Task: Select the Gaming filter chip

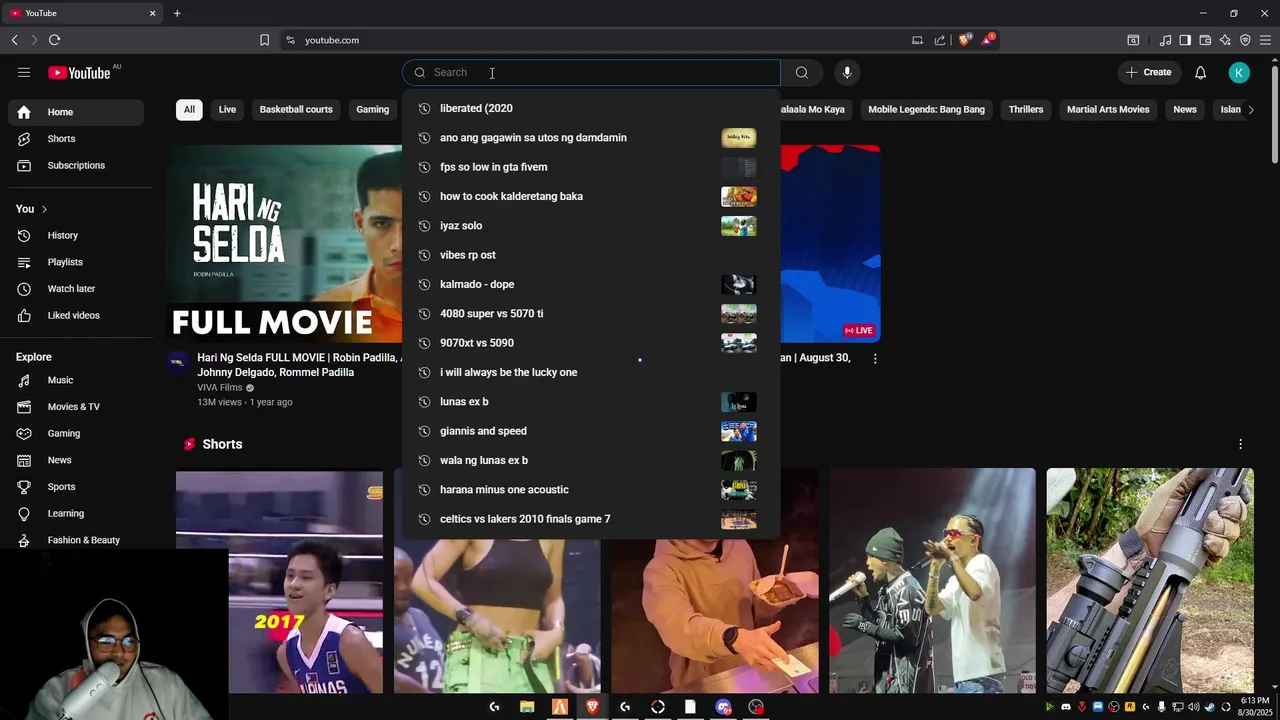Action: click(373, 109)
